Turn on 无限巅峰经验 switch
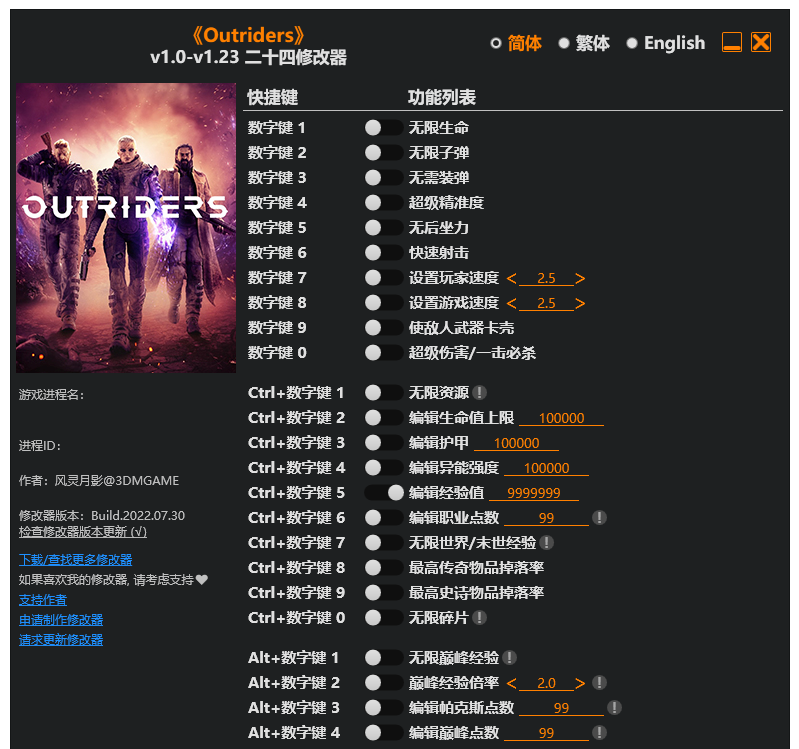This screenshot has width=799, height=749. coord(384,658)
